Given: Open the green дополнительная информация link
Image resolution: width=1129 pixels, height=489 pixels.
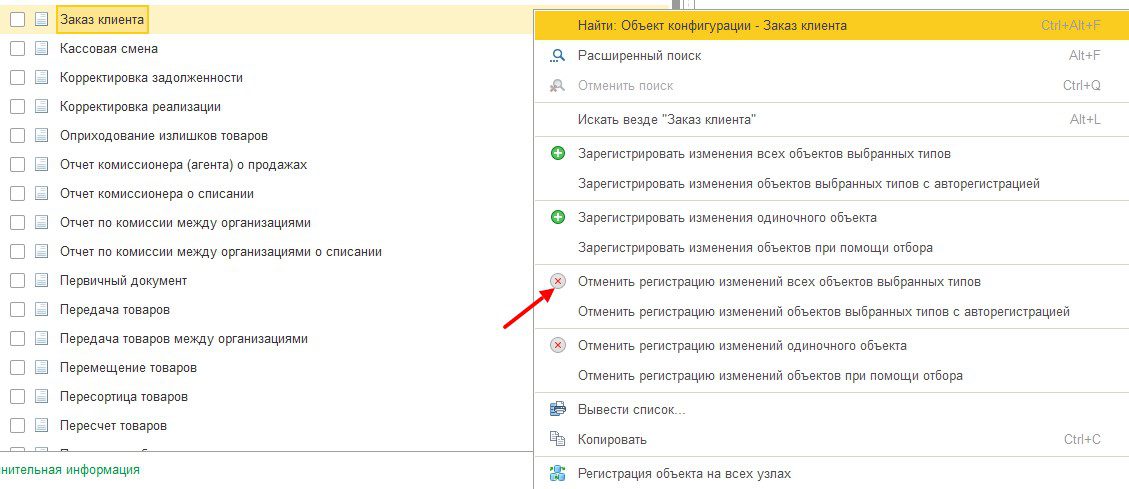Looking at the screenshot, I should [70, 469].
